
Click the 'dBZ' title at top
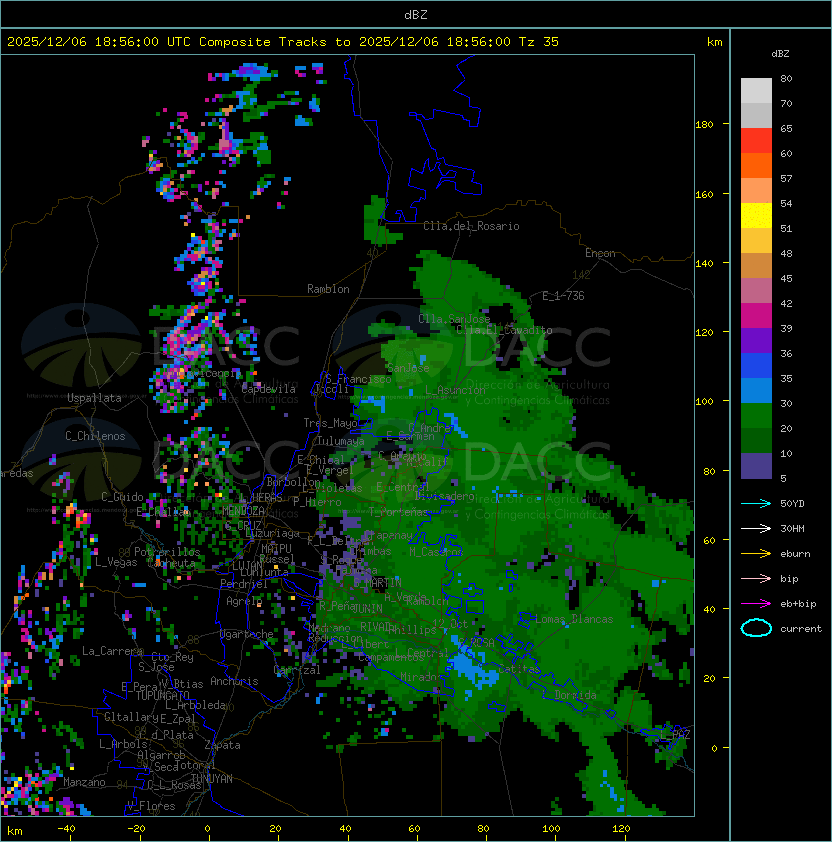click(416, 14)
